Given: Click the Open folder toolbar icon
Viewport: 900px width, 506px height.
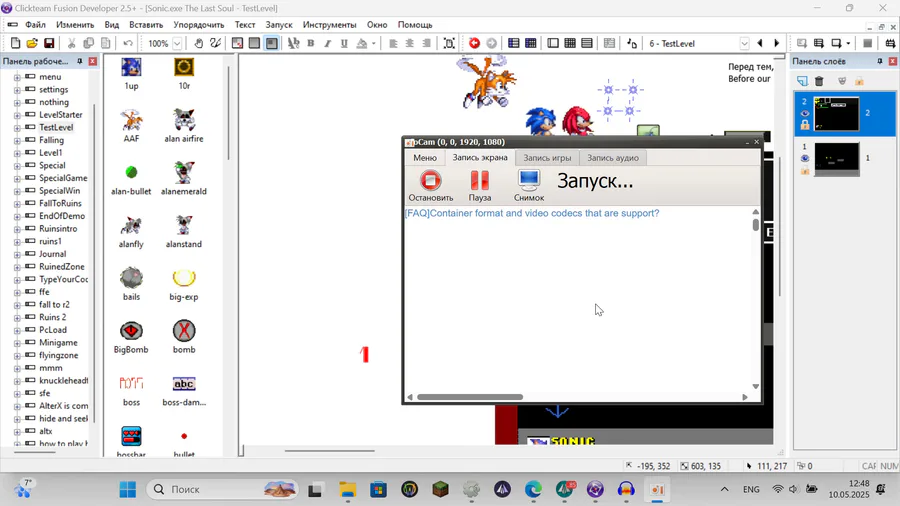Looking at the screenshot, I should 32,43.
